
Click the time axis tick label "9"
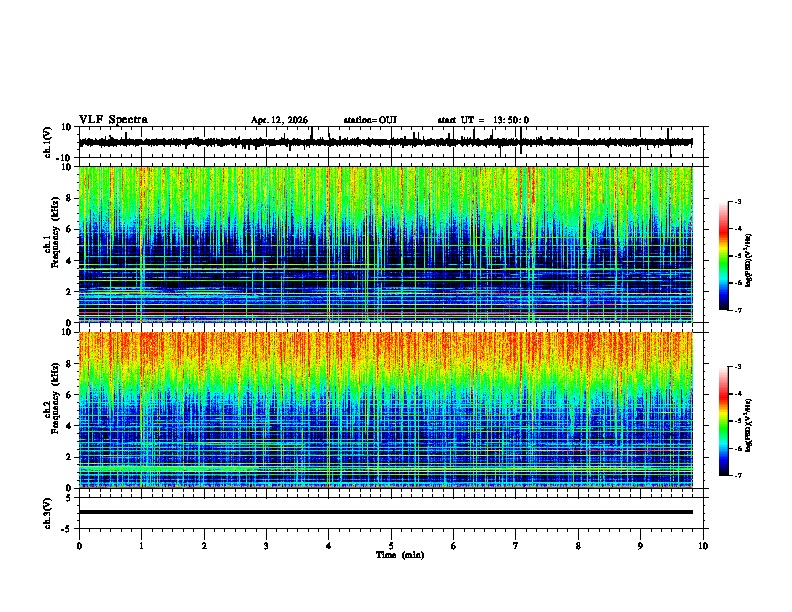[x=640, y=546]
